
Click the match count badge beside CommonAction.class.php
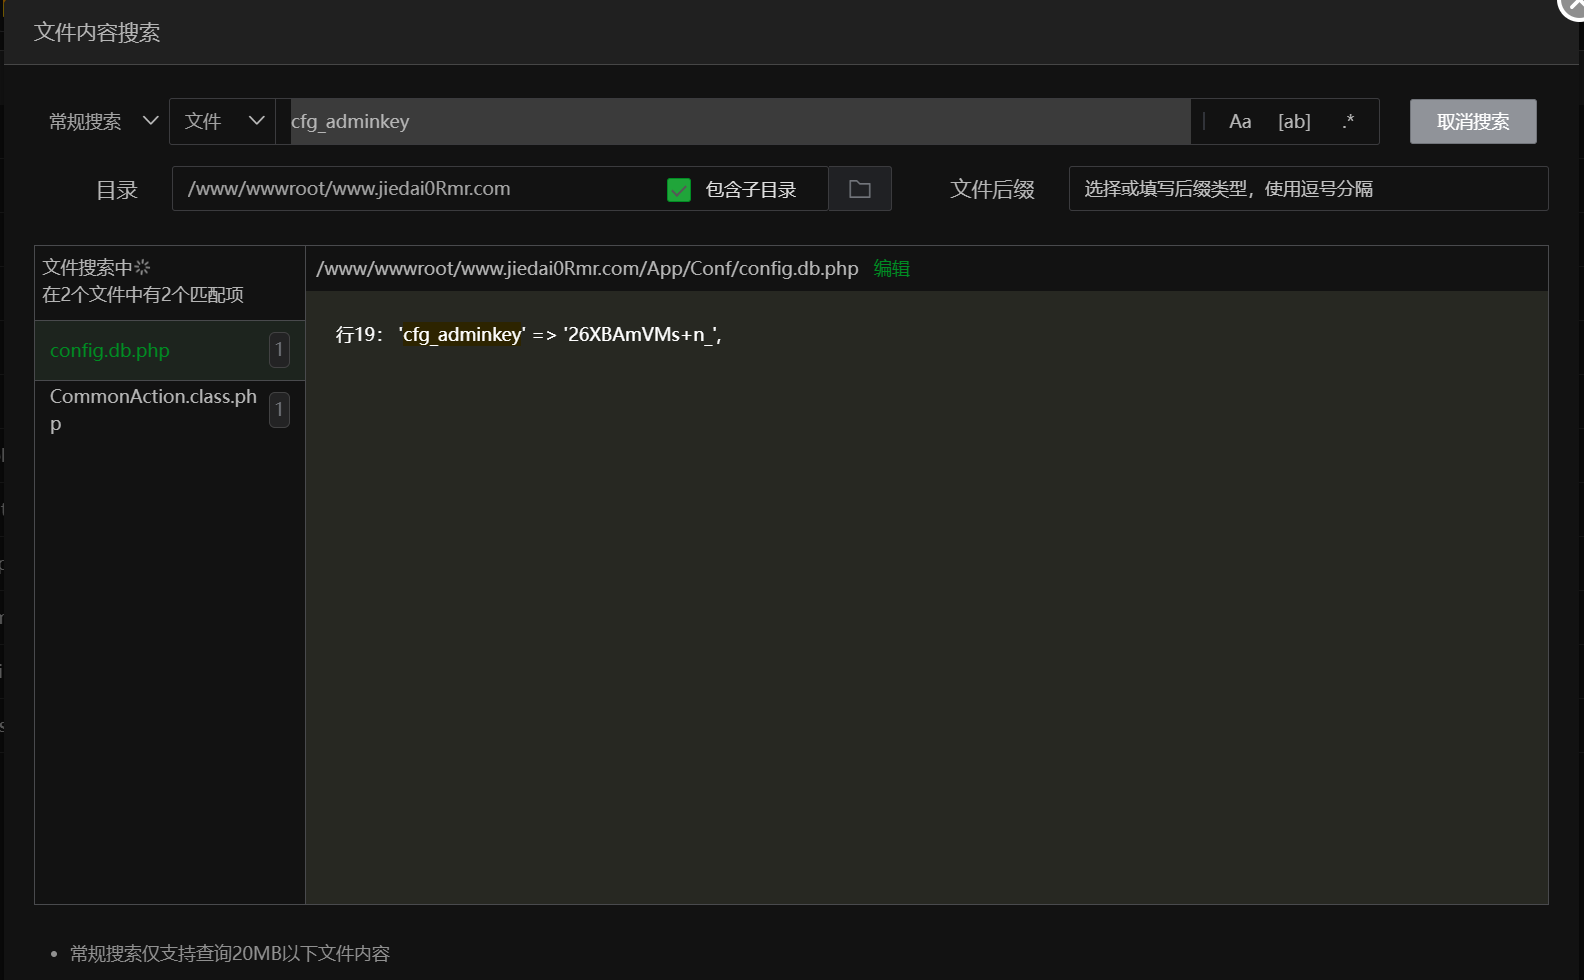279,410
